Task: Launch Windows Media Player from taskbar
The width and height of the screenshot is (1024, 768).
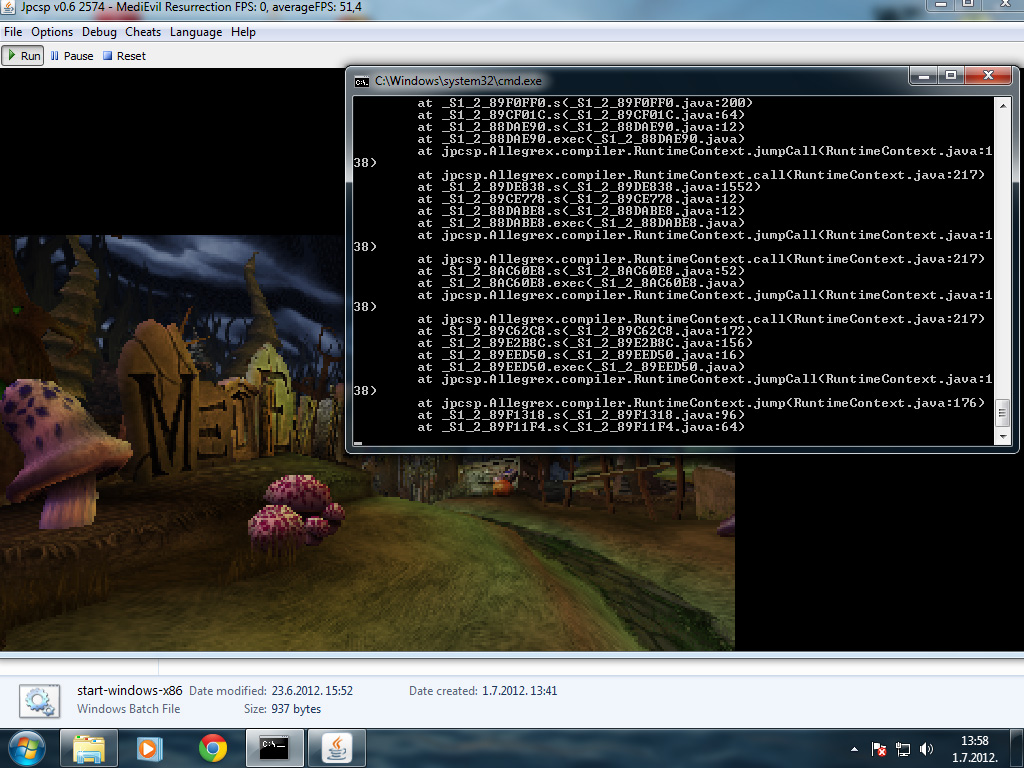Action: (149, 747)
